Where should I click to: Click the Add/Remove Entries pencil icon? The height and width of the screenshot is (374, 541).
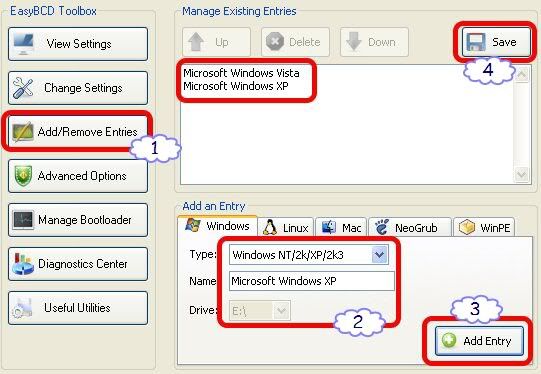[x=23, y=132]
